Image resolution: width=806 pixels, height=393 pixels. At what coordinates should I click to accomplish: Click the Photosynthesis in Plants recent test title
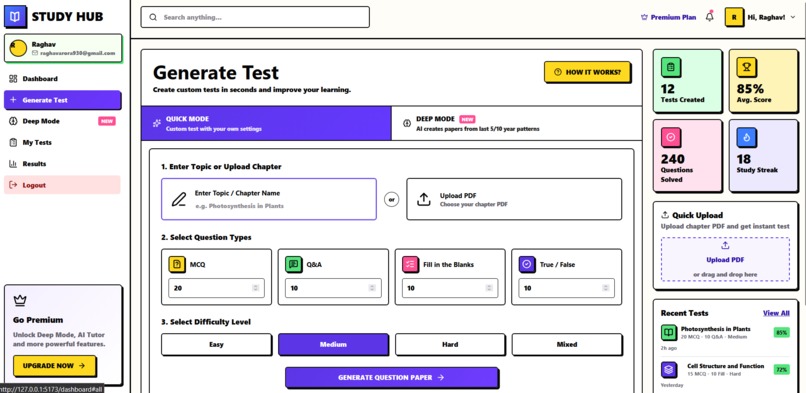pos(716,329)
